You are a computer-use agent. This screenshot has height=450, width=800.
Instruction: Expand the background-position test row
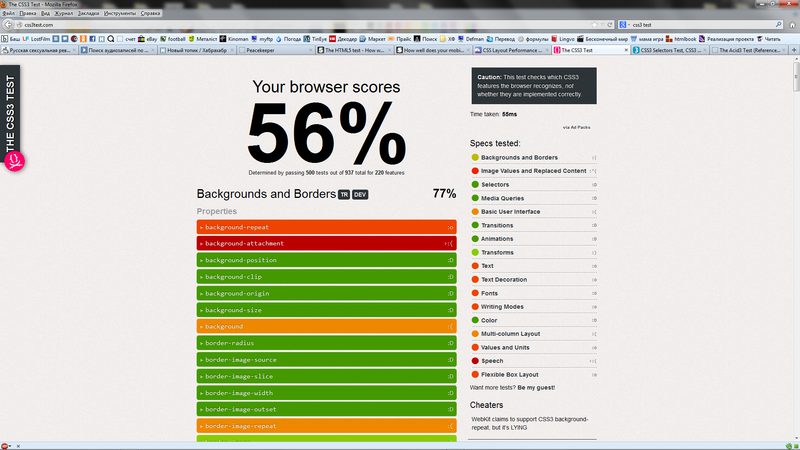click(327, 260)
